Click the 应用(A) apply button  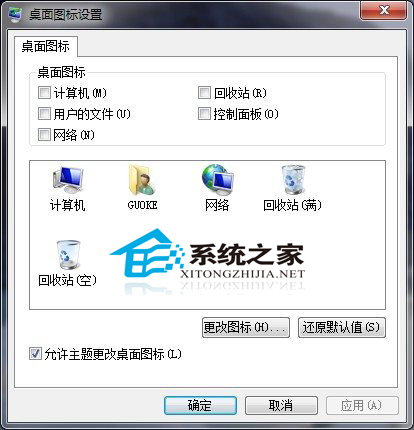pyautogui.click(x=362, y=405)
